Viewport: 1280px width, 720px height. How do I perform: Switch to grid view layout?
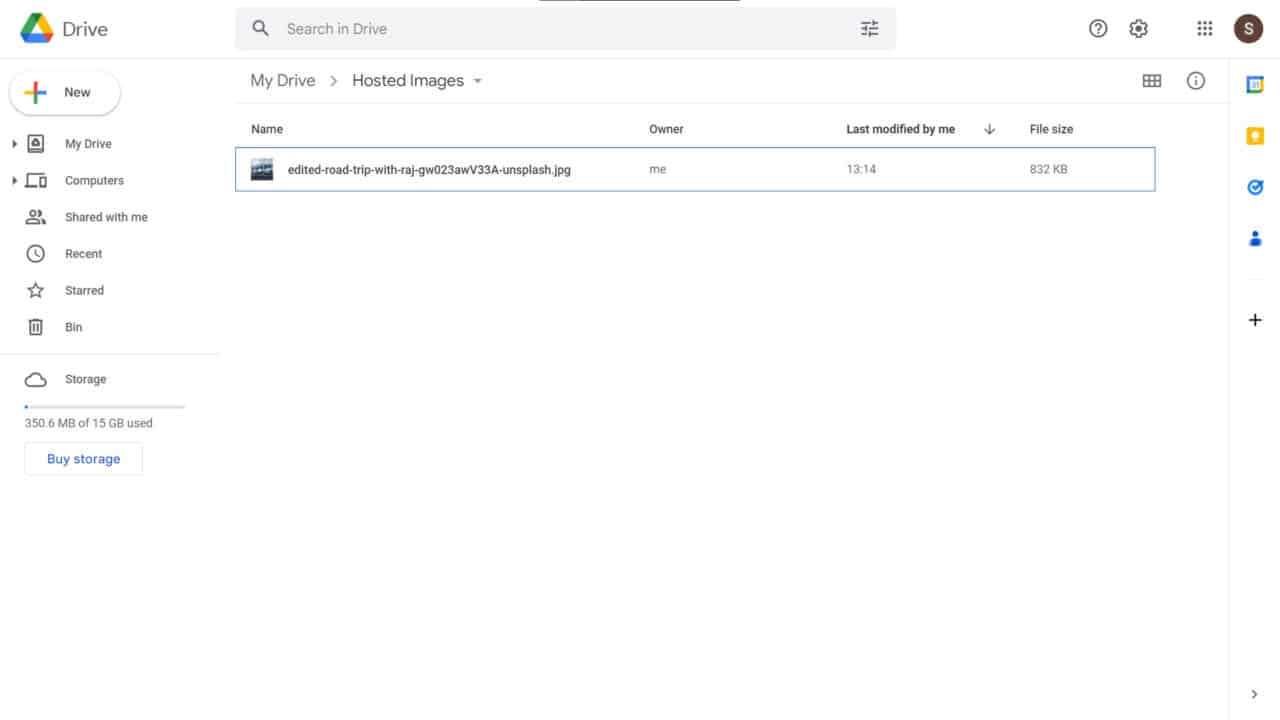(1151, 80)
